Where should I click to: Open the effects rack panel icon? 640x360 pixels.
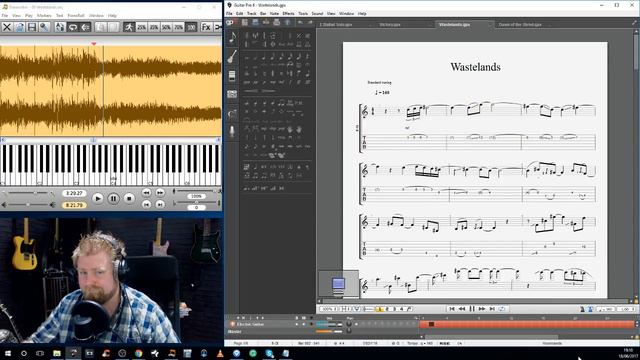[x=232, y=76]
